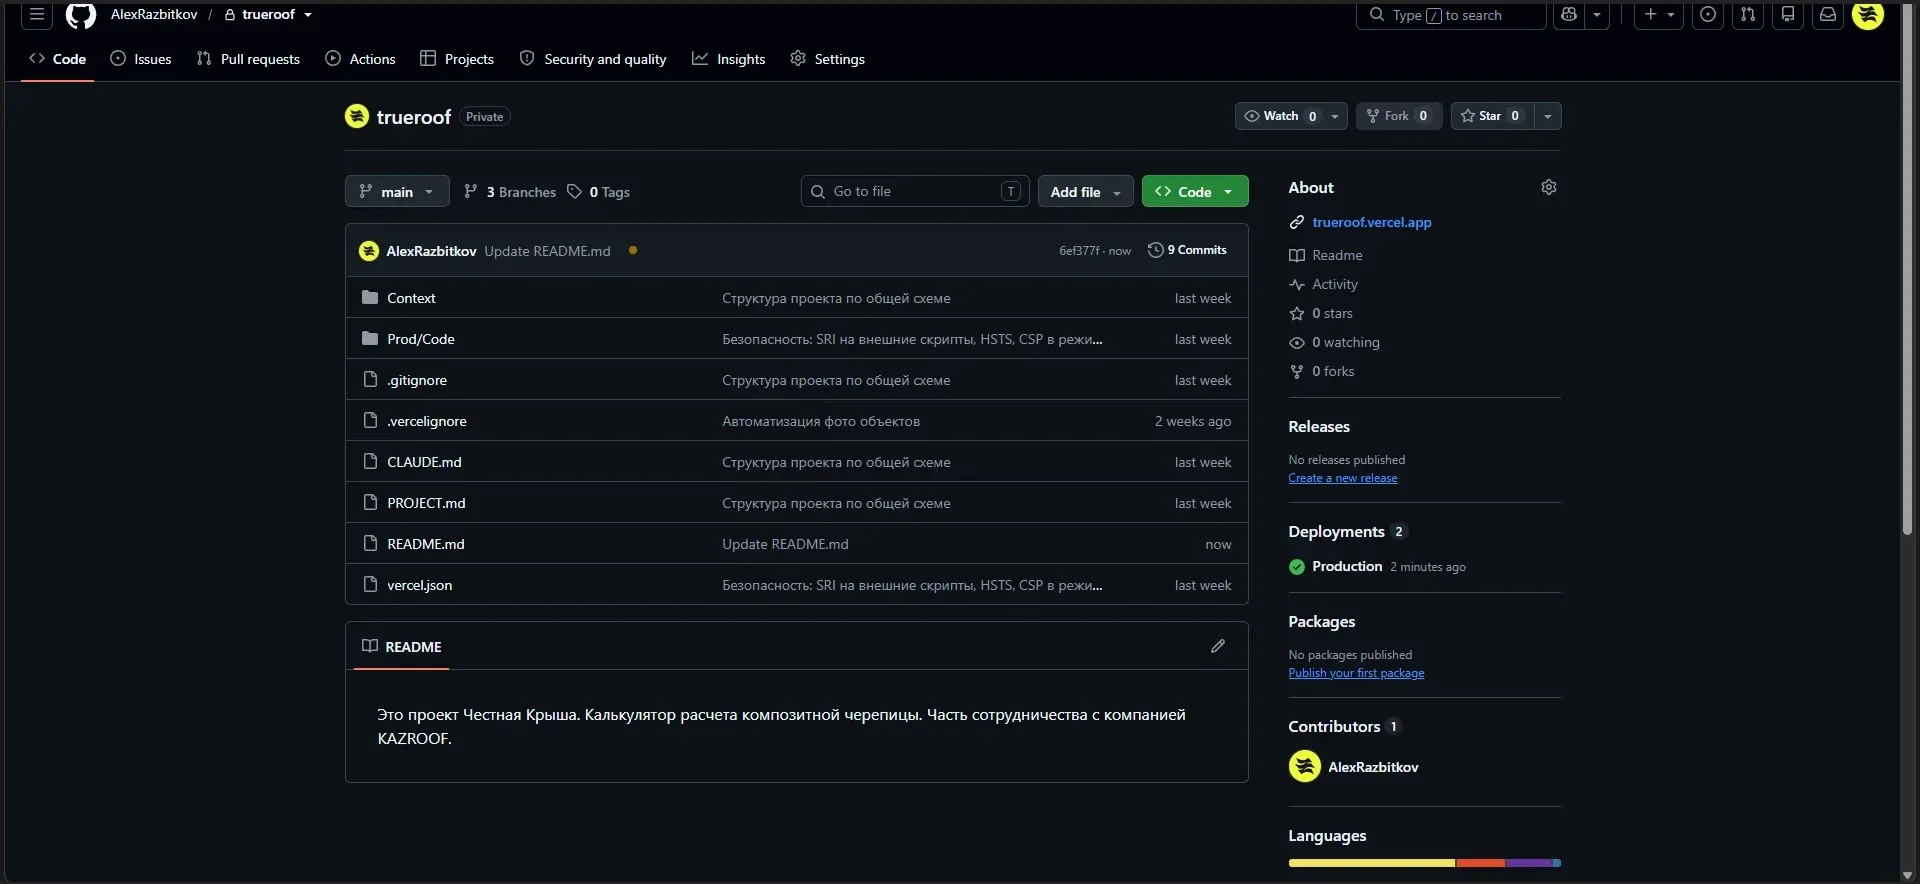Open the Watch notifications dropdown

coord(1291,116)
